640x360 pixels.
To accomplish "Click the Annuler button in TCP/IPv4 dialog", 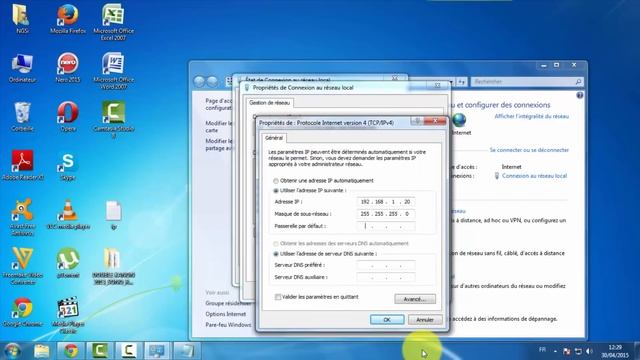I will click(x=425, y=320).
